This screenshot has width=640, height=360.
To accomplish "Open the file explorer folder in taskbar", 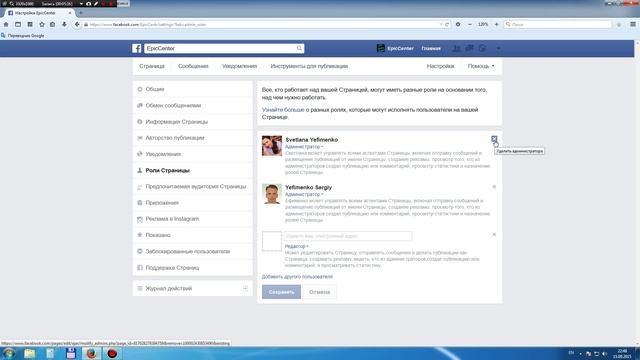I will pyautogui.click(x=29, y=353).
